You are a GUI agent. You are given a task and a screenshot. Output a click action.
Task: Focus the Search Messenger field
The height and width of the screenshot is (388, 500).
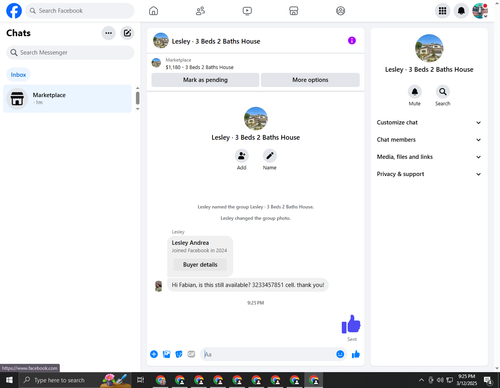tap(70, 53)
